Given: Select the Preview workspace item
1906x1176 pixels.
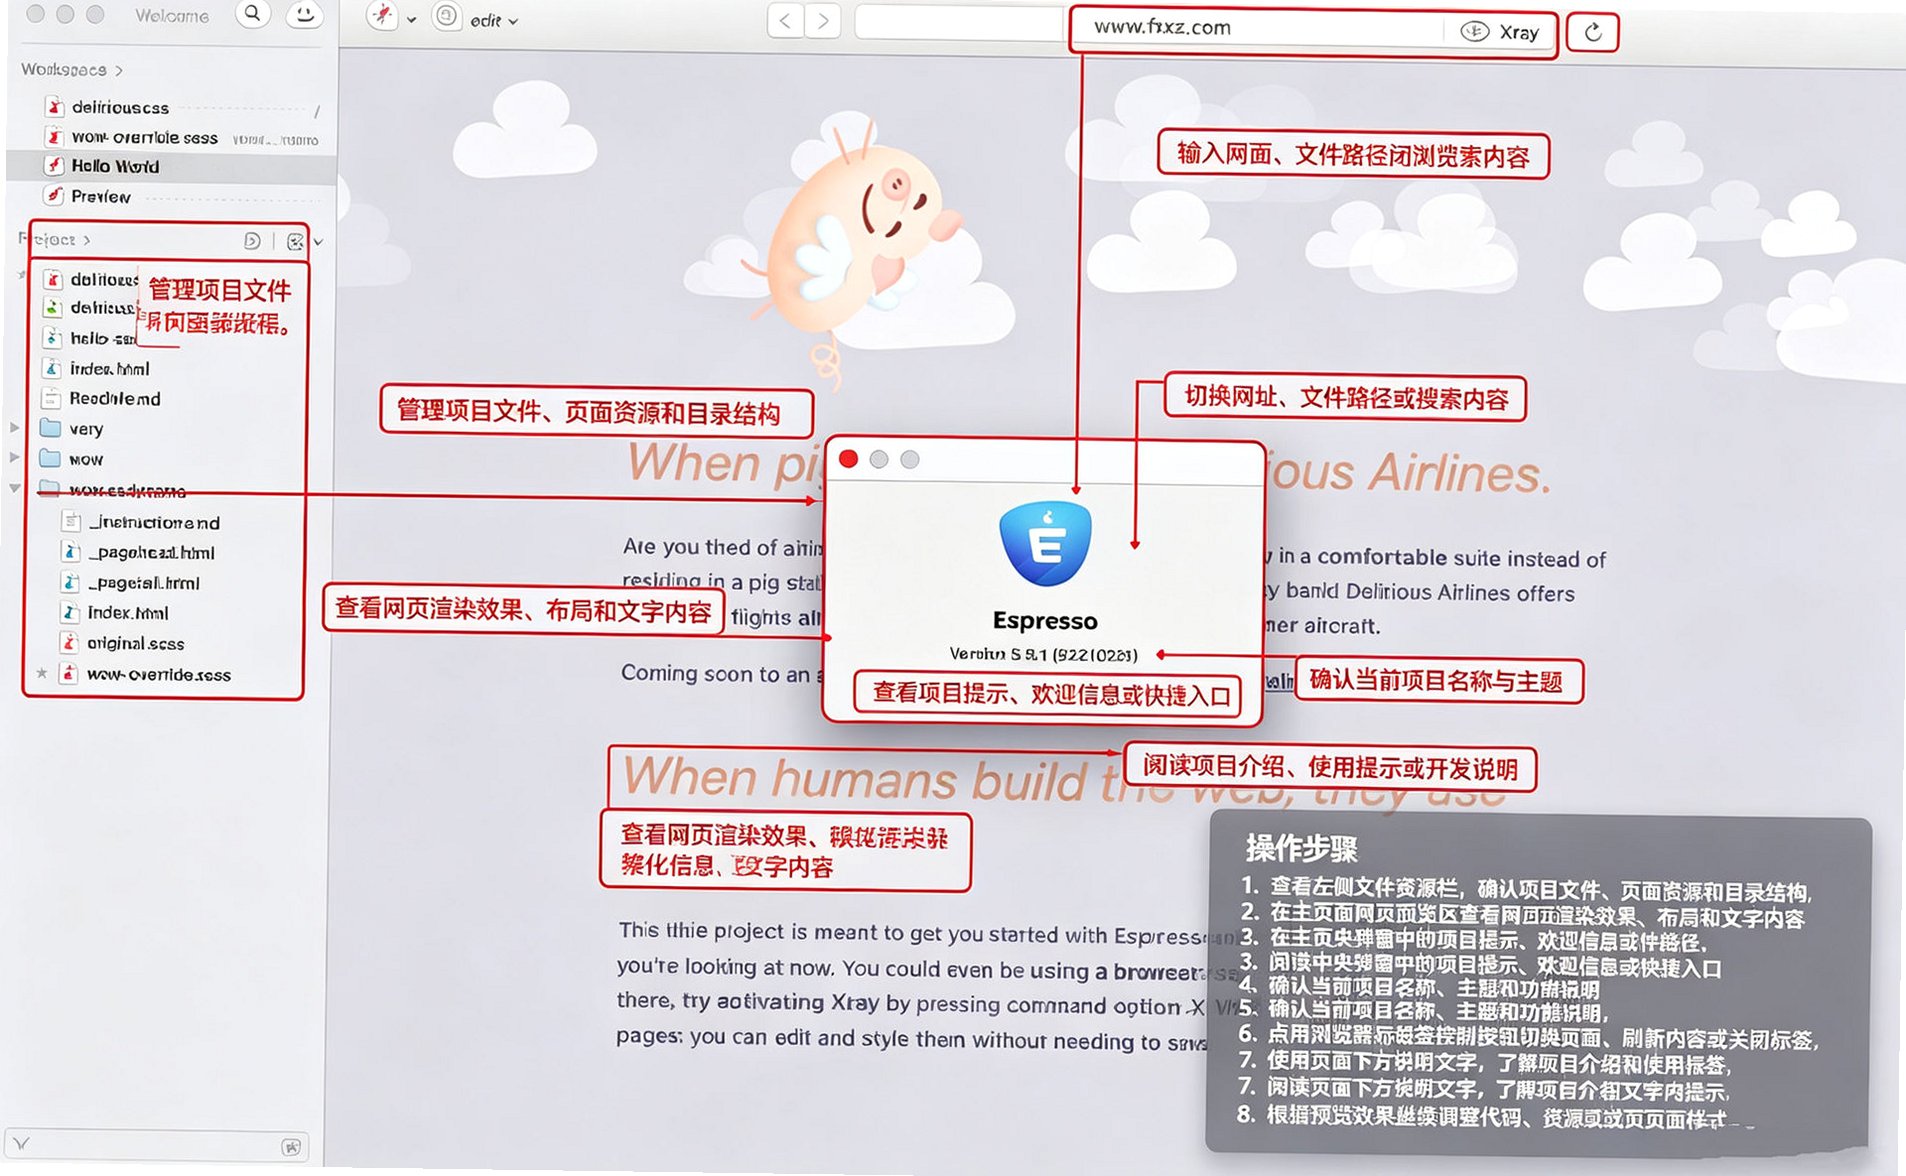Looking at the screenshot, I should [x=101, y=196].
